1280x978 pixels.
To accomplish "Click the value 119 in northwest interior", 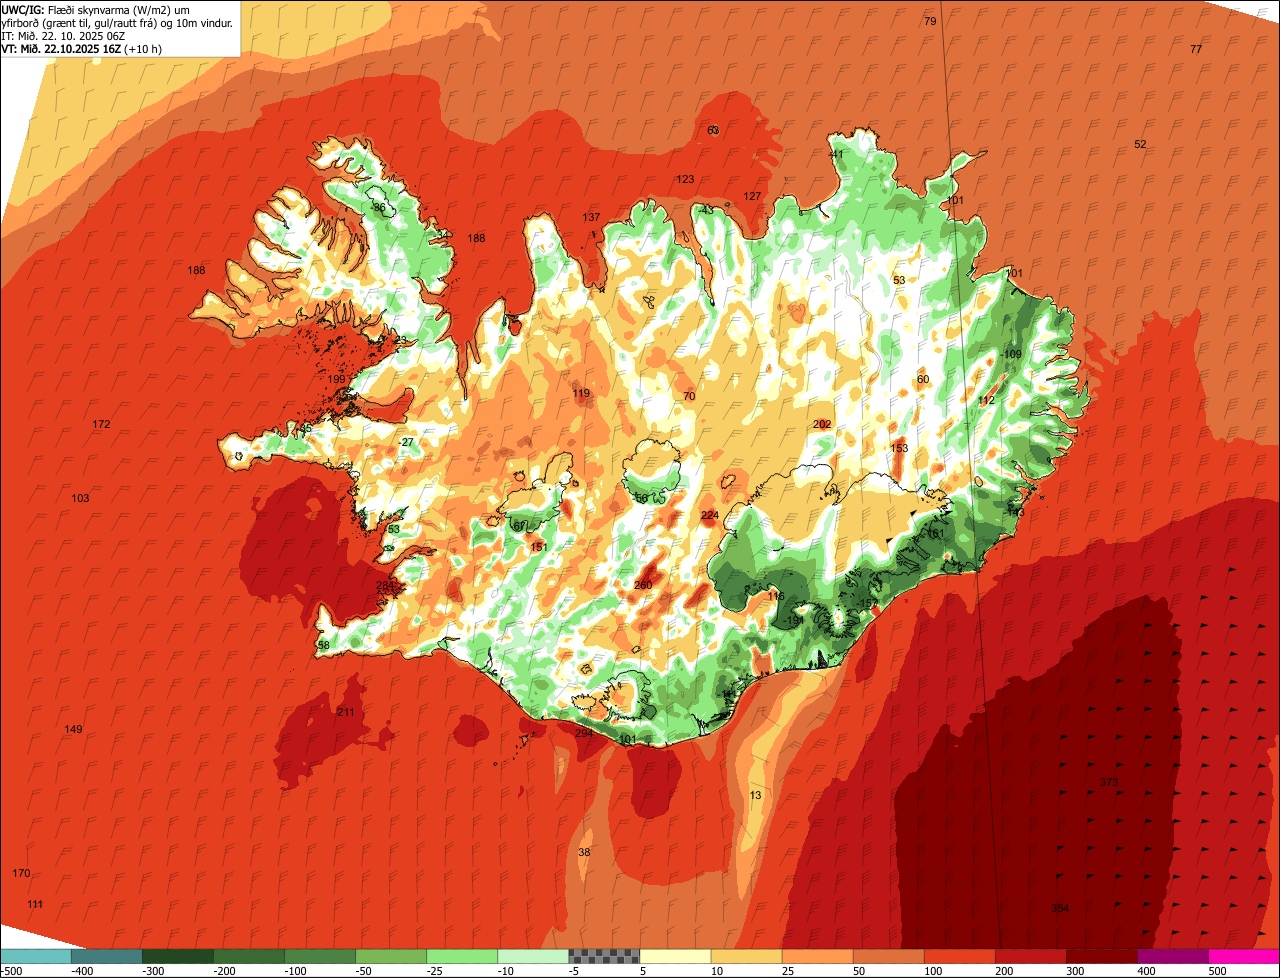I will coord(581,393).
